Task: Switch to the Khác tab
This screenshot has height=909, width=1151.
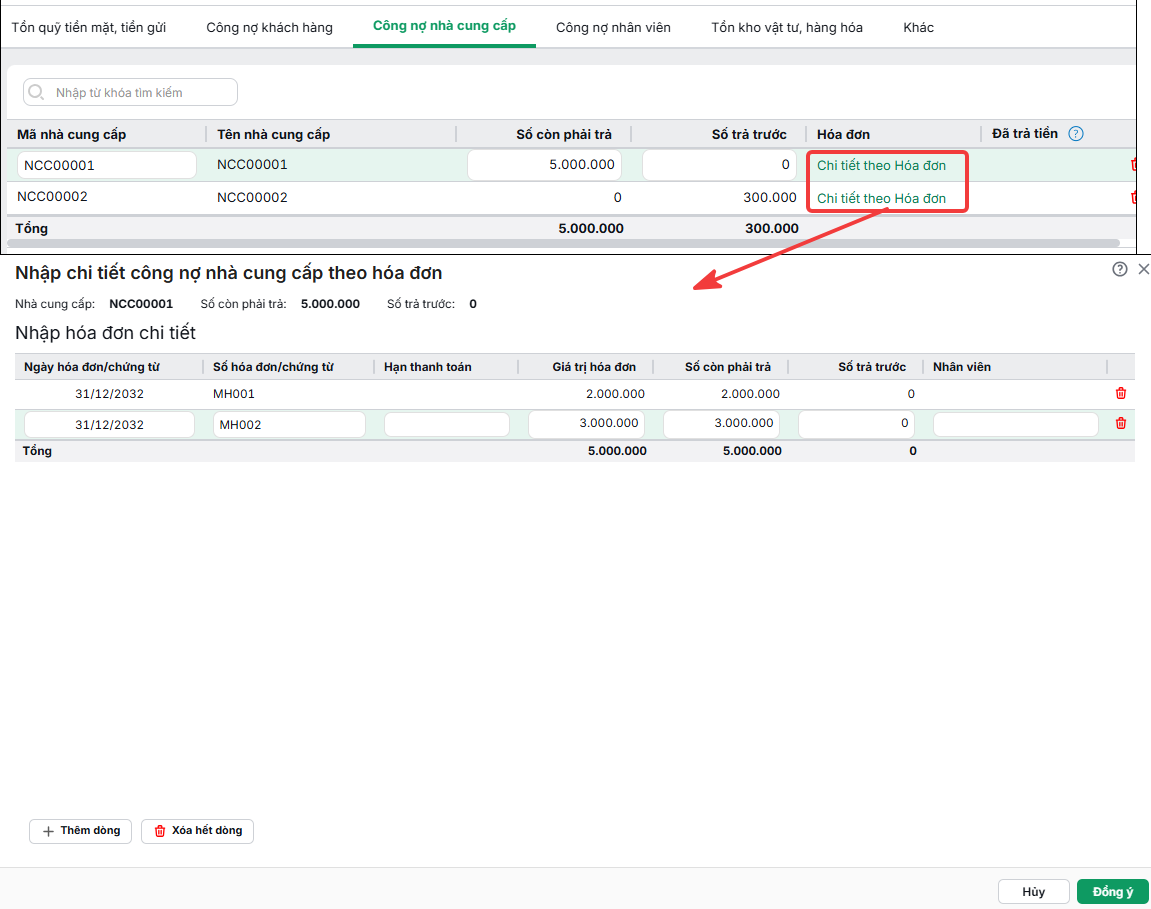Action: [918, 28]
